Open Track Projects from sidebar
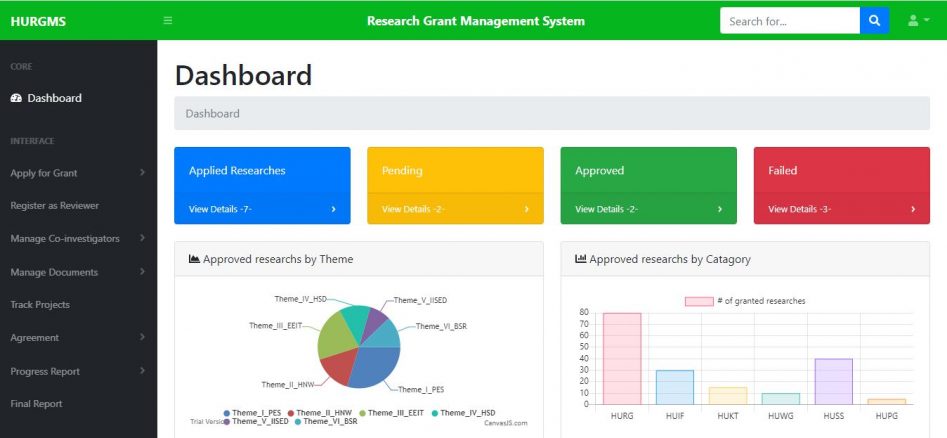 40,304
